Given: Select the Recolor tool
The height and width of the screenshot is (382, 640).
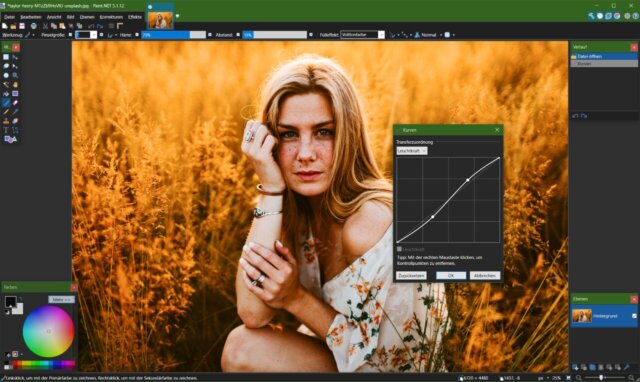Looking at the screenshot, I should [15, 121].
